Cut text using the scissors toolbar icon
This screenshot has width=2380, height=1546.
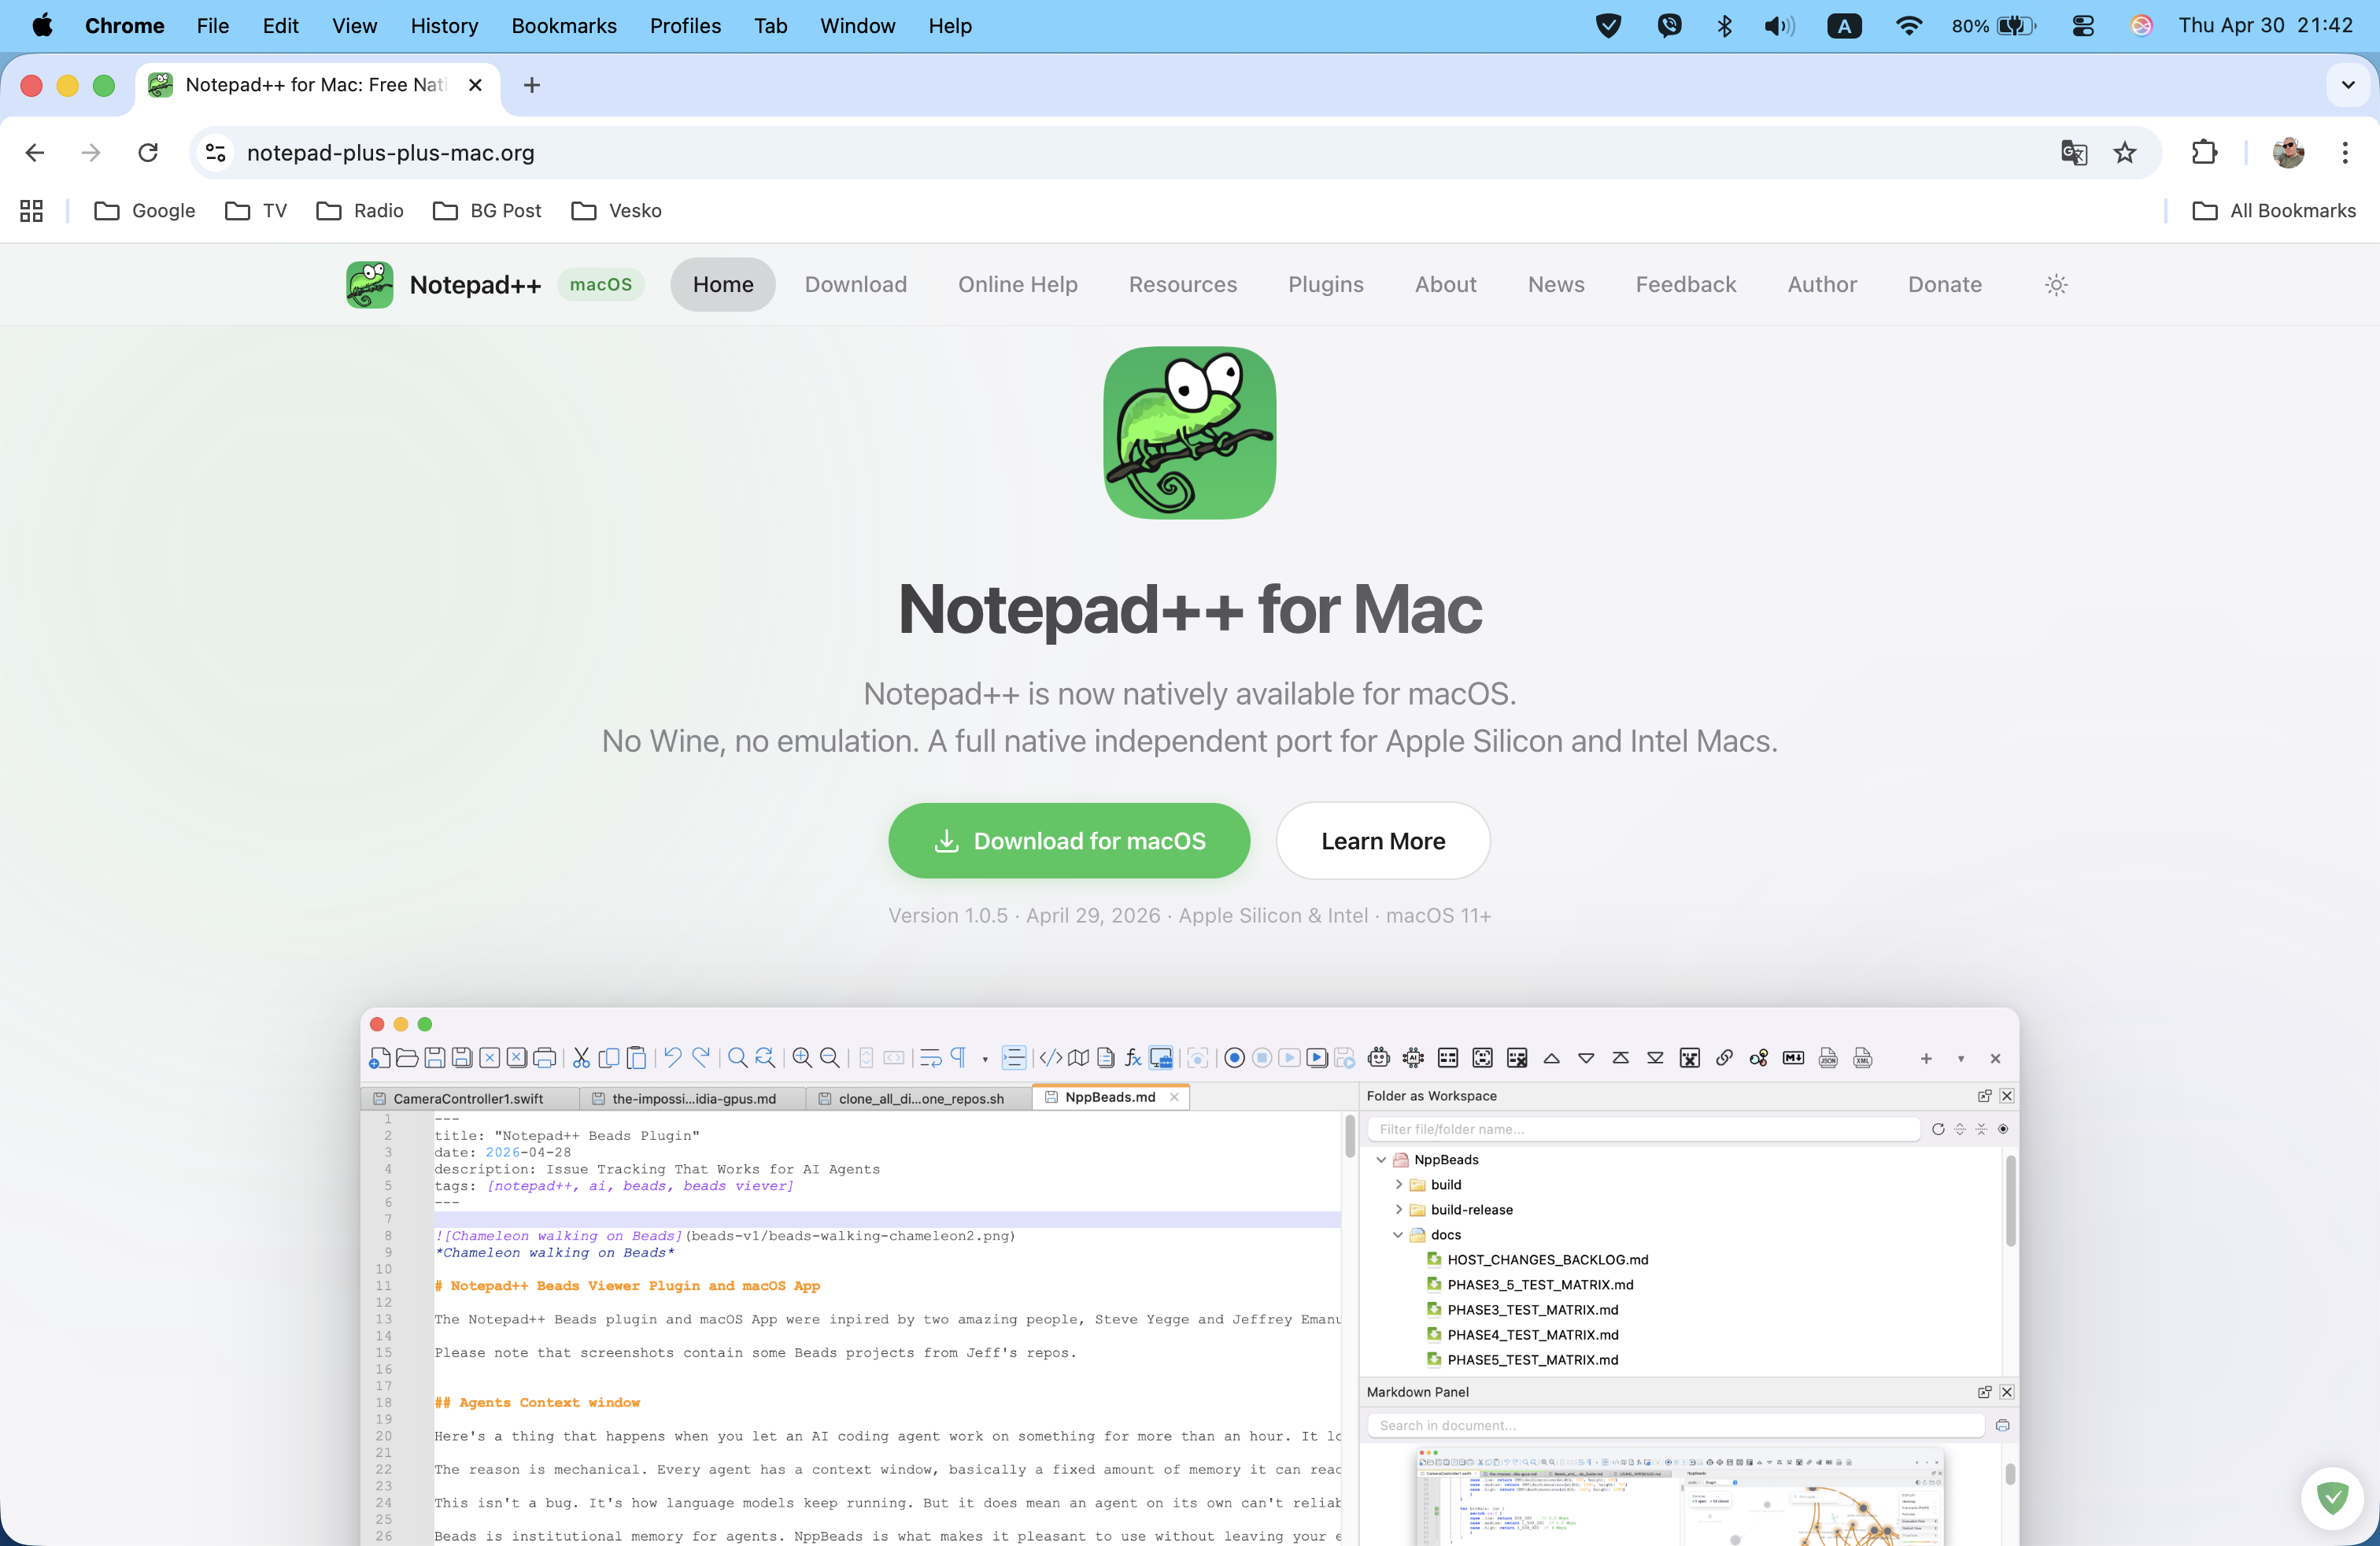580,1058
